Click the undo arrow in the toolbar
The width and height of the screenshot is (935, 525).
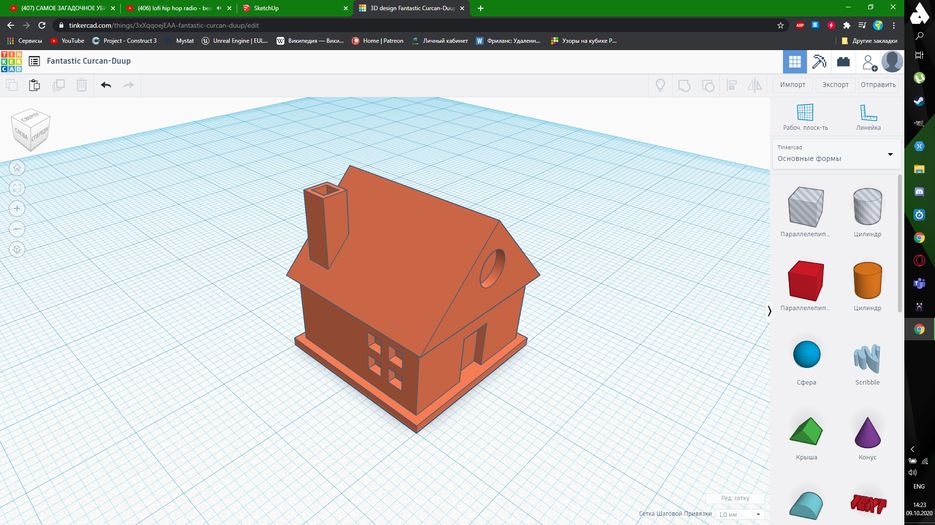point(106,85)
